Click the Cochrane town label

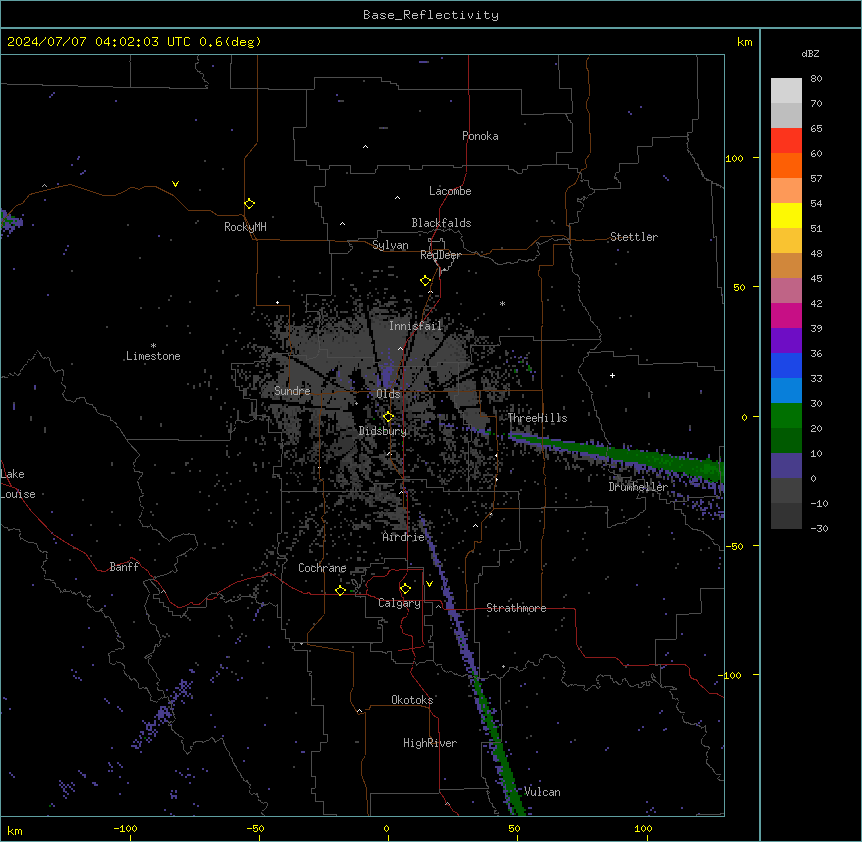coord(322,568)
